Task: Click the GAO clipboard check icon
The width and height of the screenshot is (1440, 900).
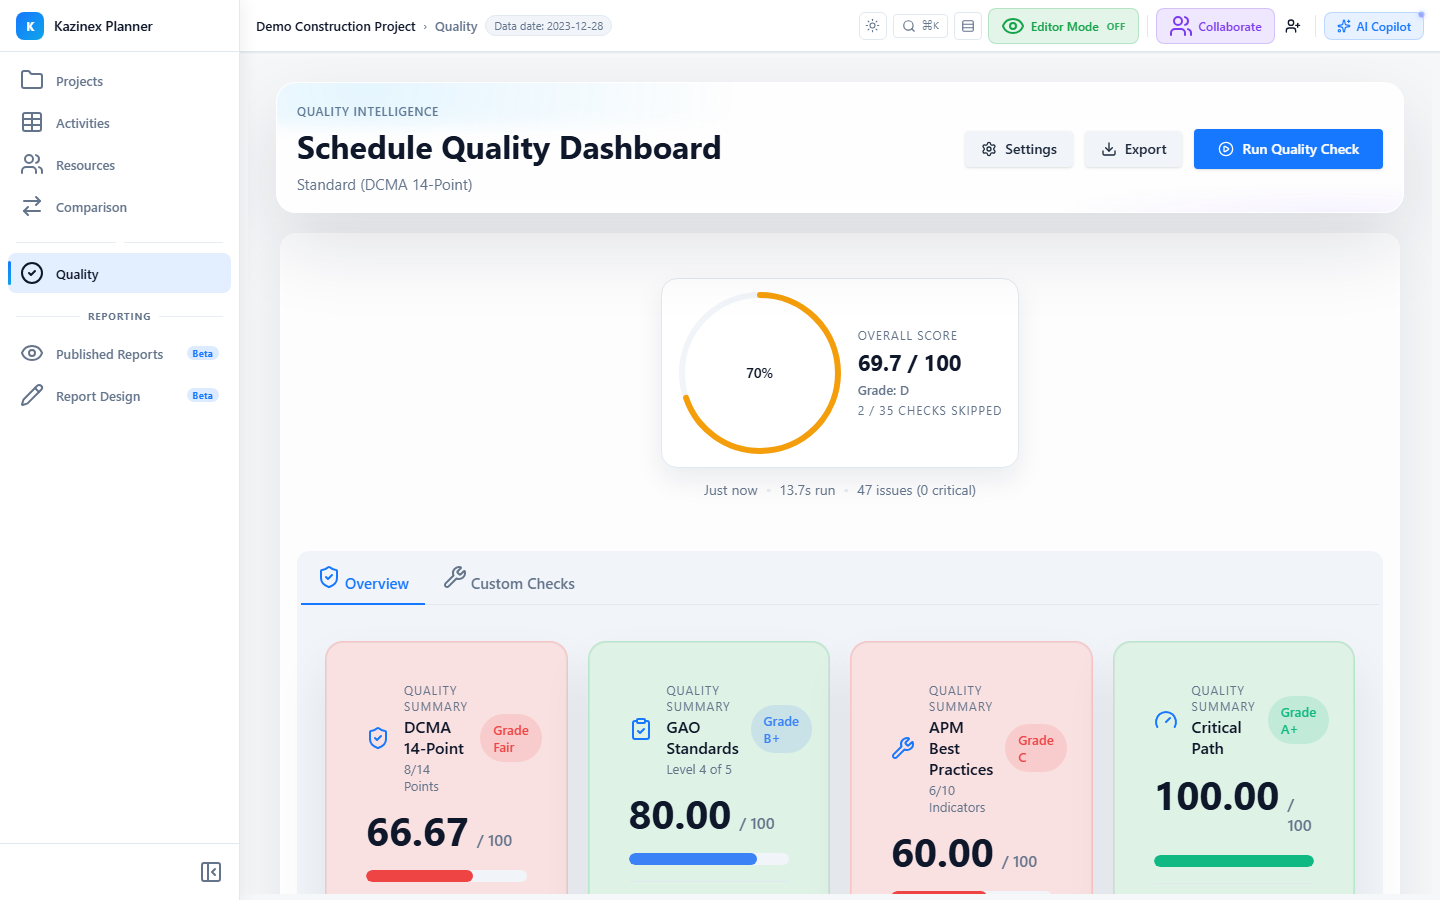Action: (641, 729)
